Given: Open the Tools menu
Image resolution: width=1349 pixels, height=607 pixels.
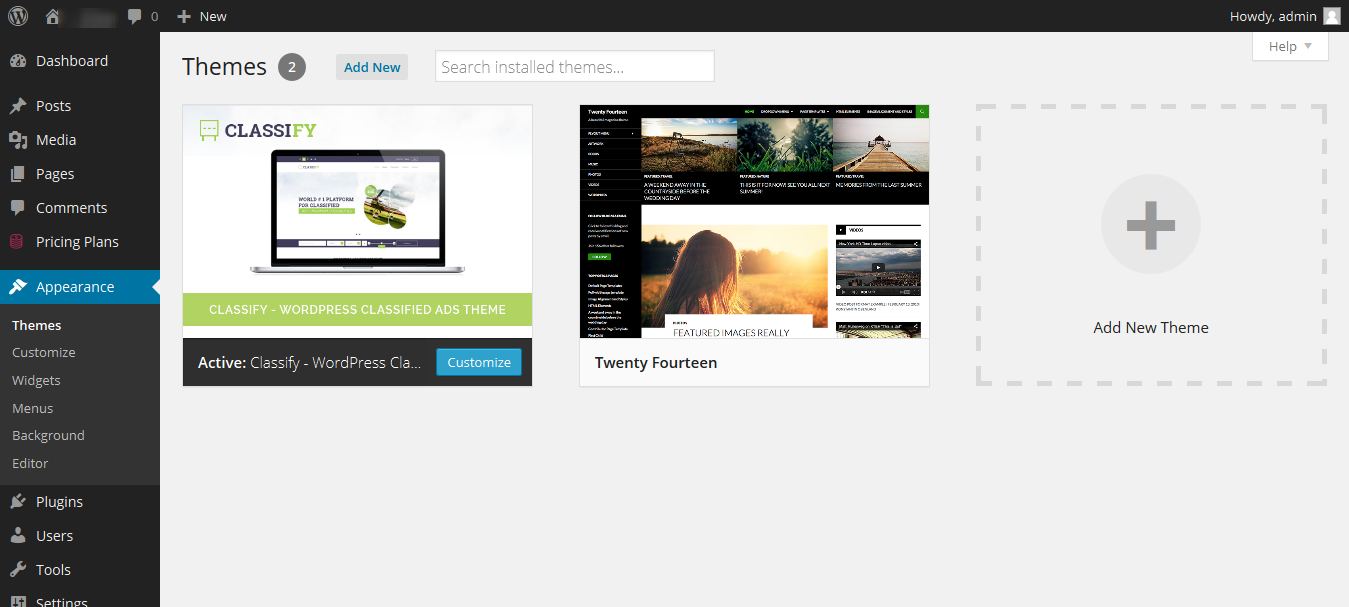Looking at the screenshot, I should [80, 570].
